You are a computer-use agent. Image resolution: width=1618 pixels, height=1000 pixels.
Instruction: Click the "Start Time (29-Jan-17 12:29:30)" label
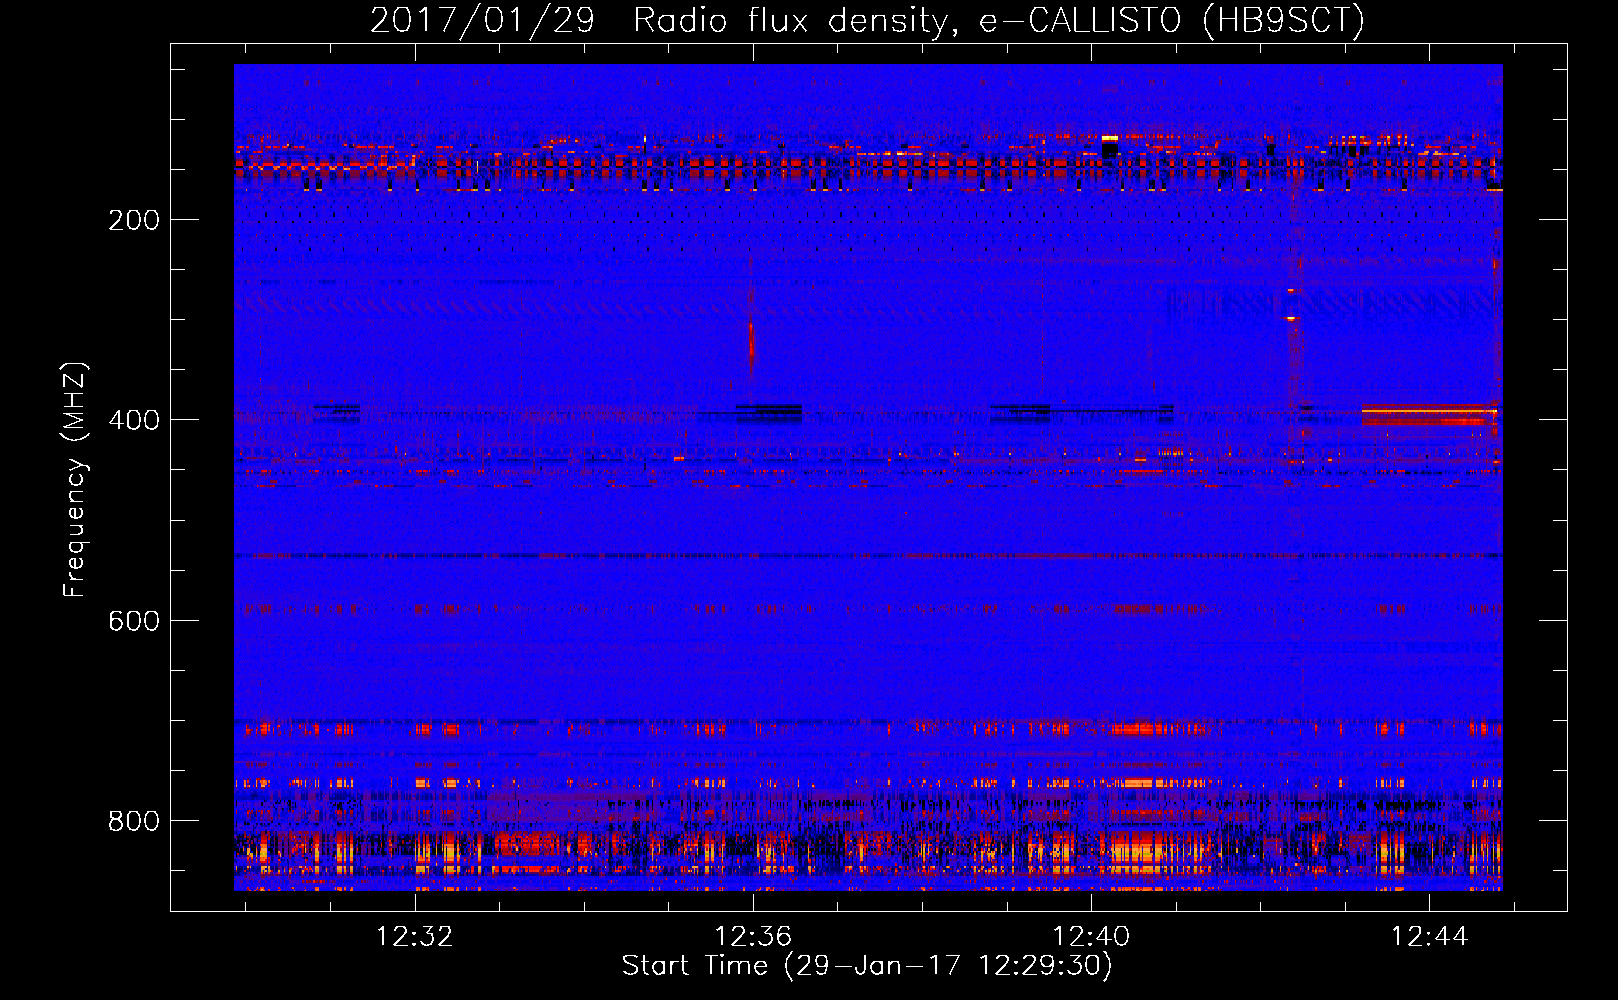click(x=867, y=966)
